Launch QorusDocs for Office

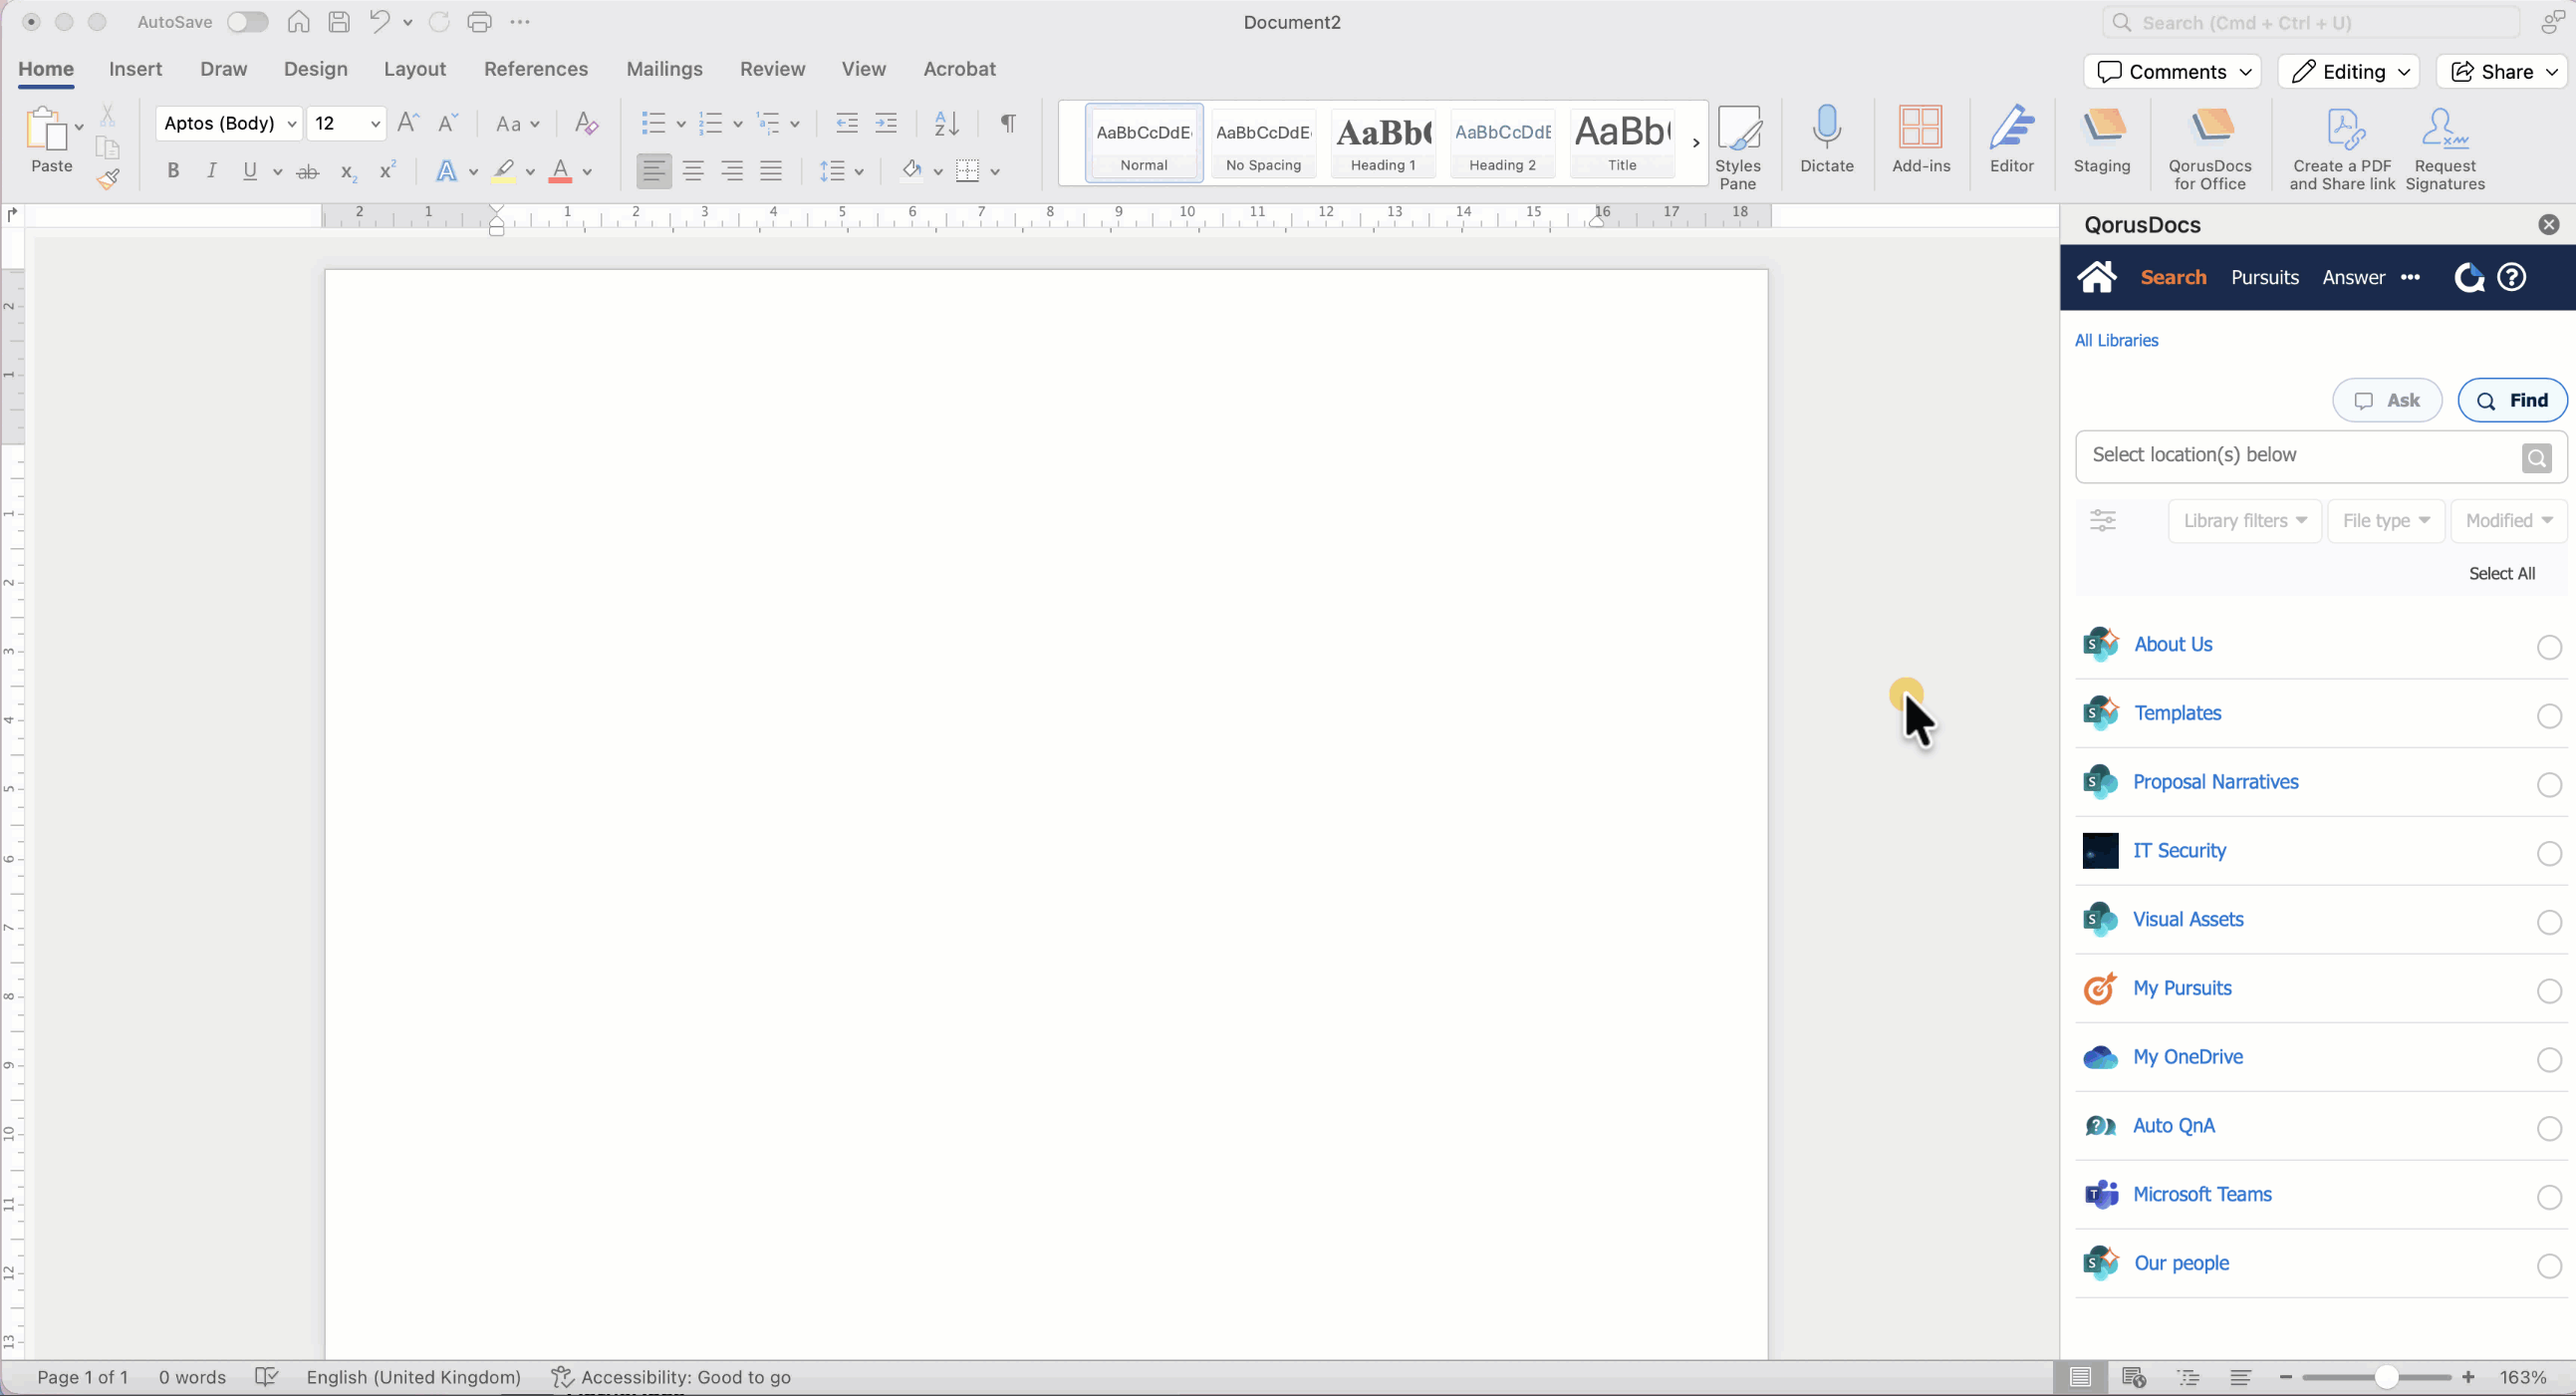(x=2210, y=147)
